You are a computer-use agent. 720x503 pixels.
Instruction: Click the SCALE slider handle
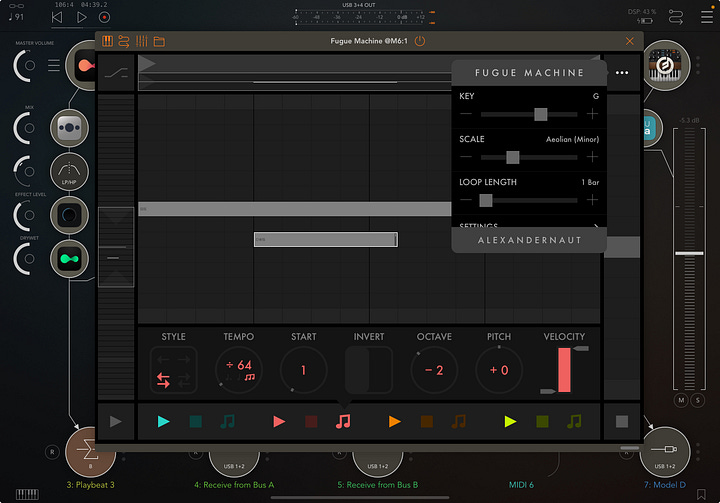point(512,157)
